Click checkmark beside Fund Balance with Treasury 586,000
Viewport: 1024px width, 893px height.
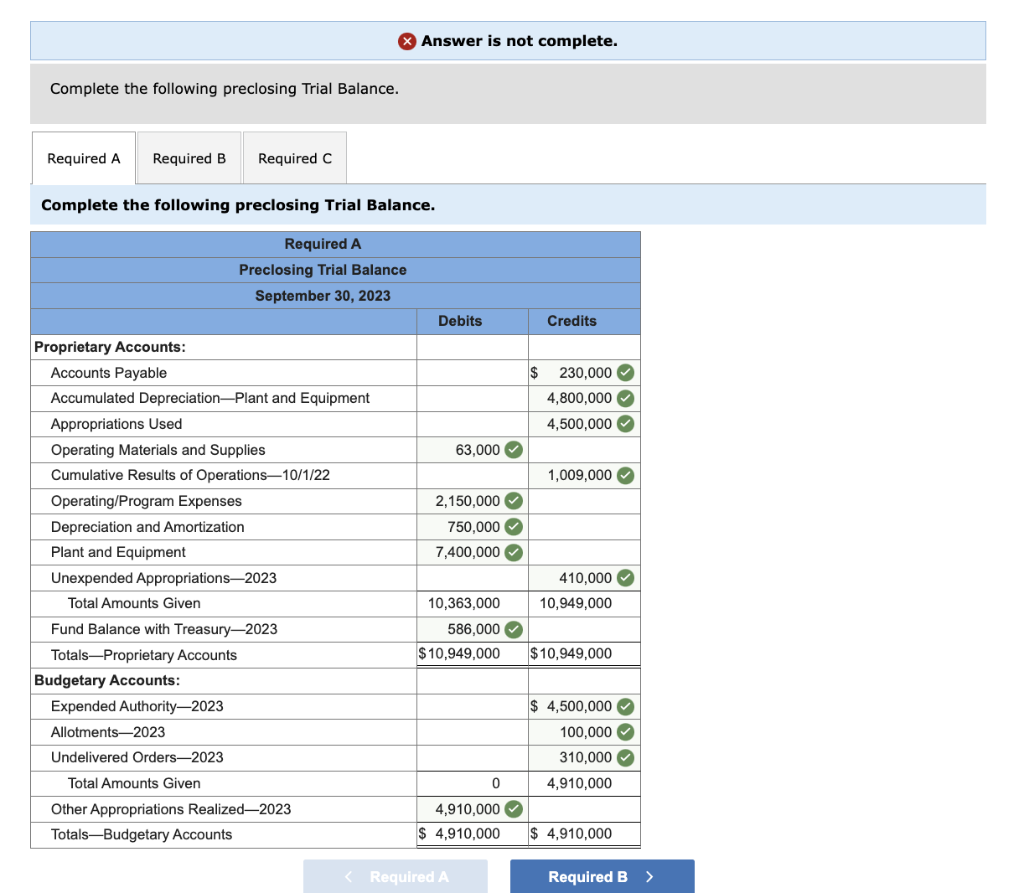pos(514,629)
